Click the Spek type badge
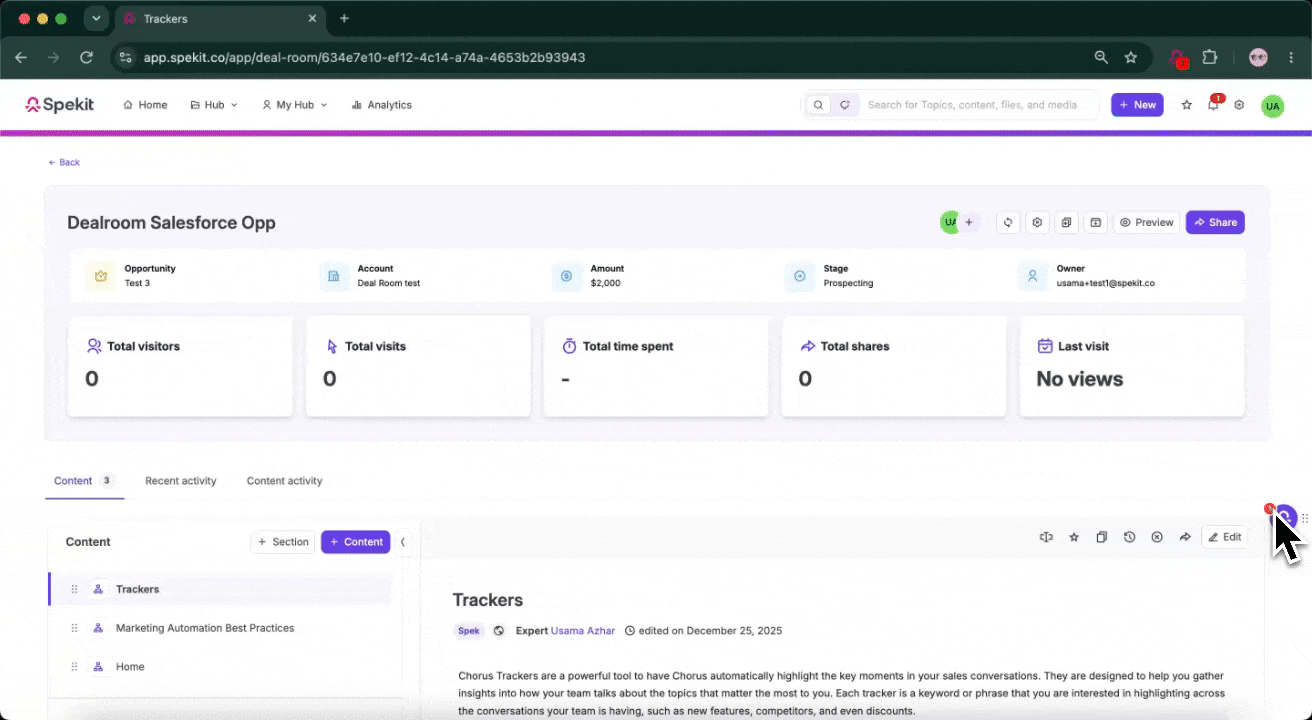The width and height of the screenshot is (1312, 720). tap(469, 631)
